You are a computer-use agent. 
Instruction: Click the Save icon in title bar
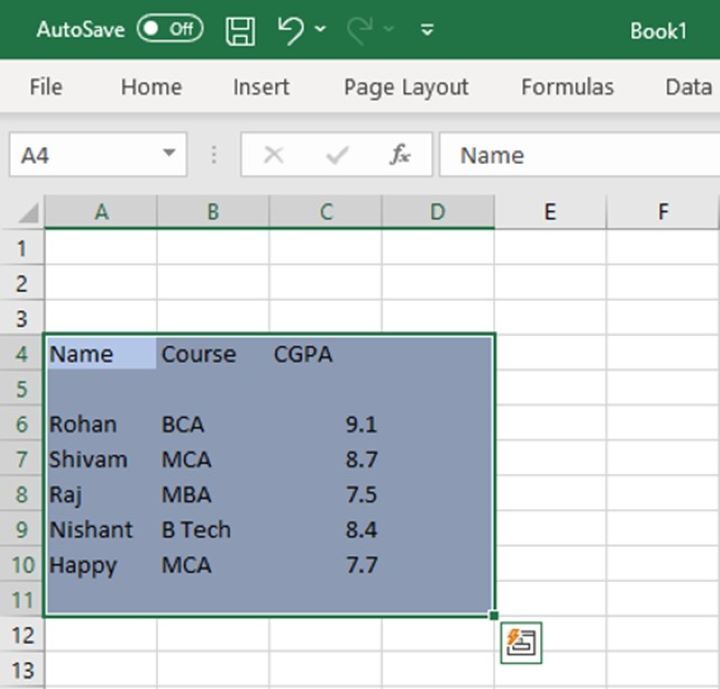[240, 30]
